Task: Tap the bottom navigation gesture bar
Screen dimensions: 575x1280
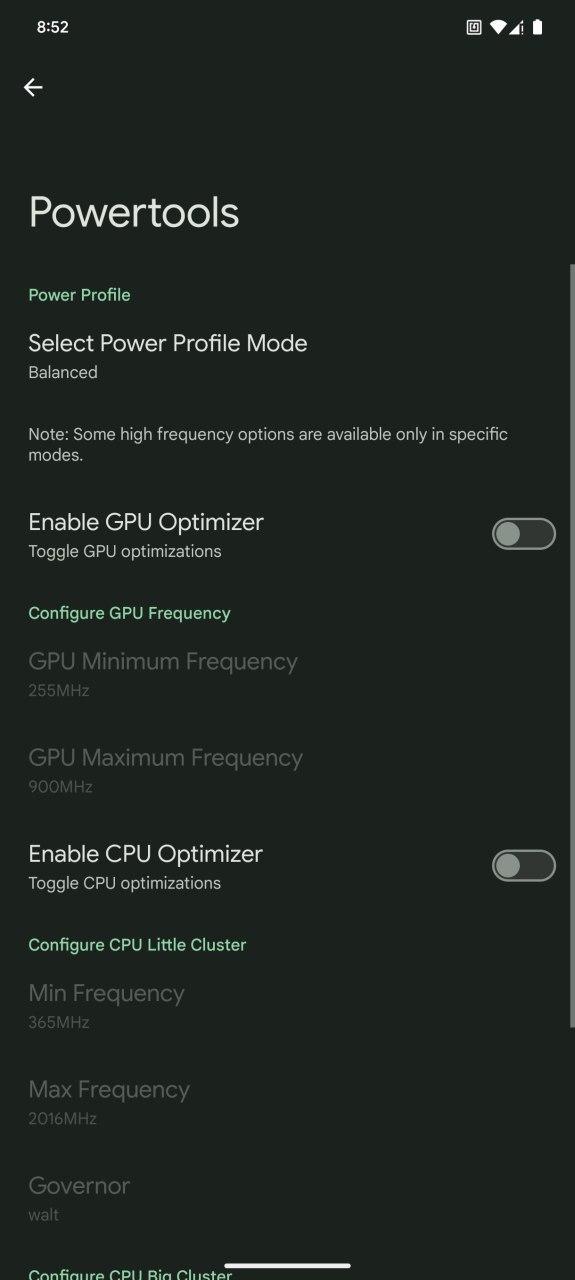Action: coord(288,1266)
